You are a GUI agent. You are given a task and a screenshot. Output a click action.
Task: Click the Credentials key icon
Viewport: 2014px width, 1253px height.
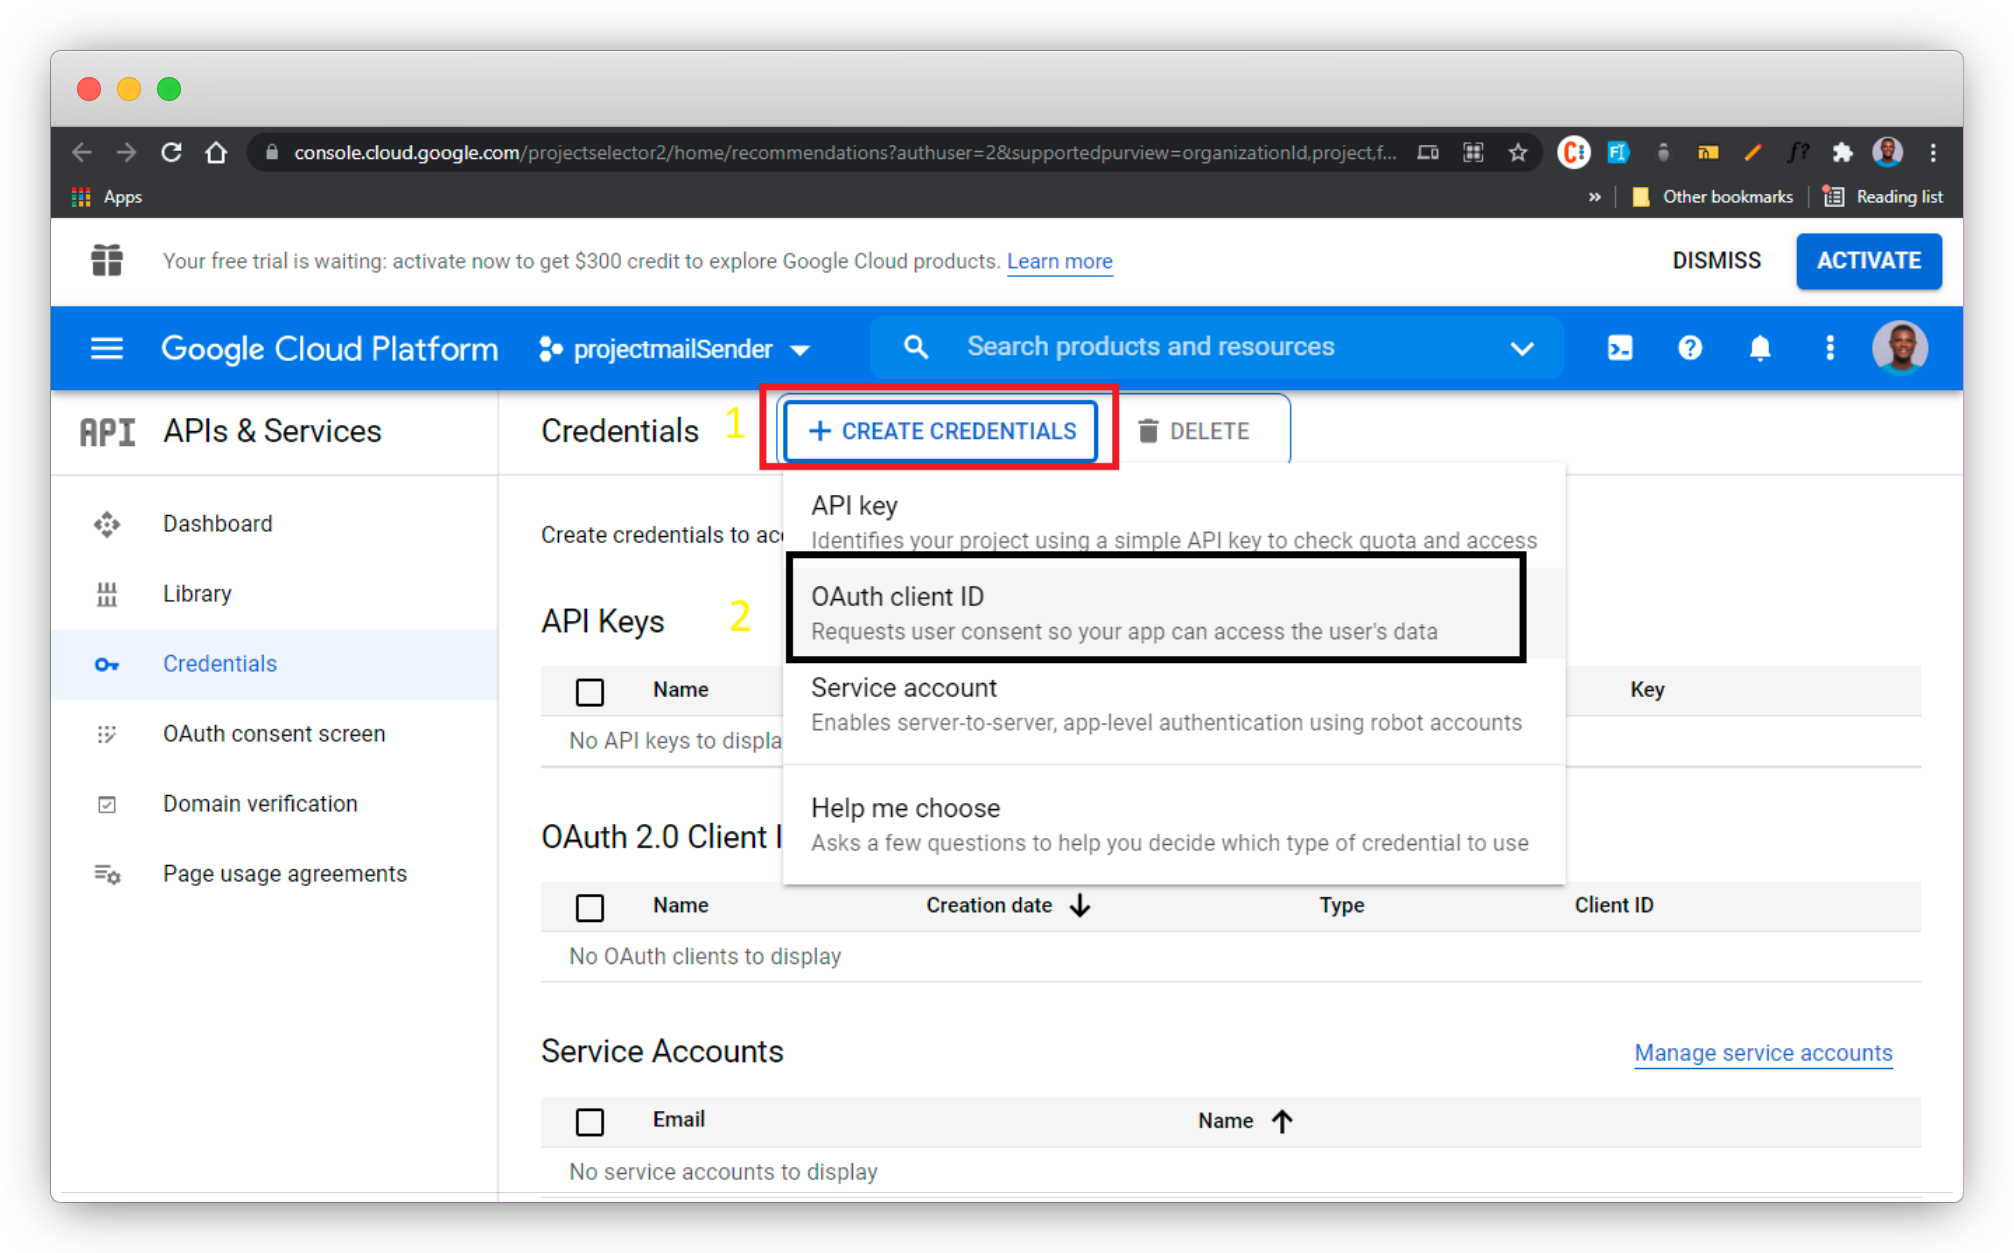[x=107, y=664]
